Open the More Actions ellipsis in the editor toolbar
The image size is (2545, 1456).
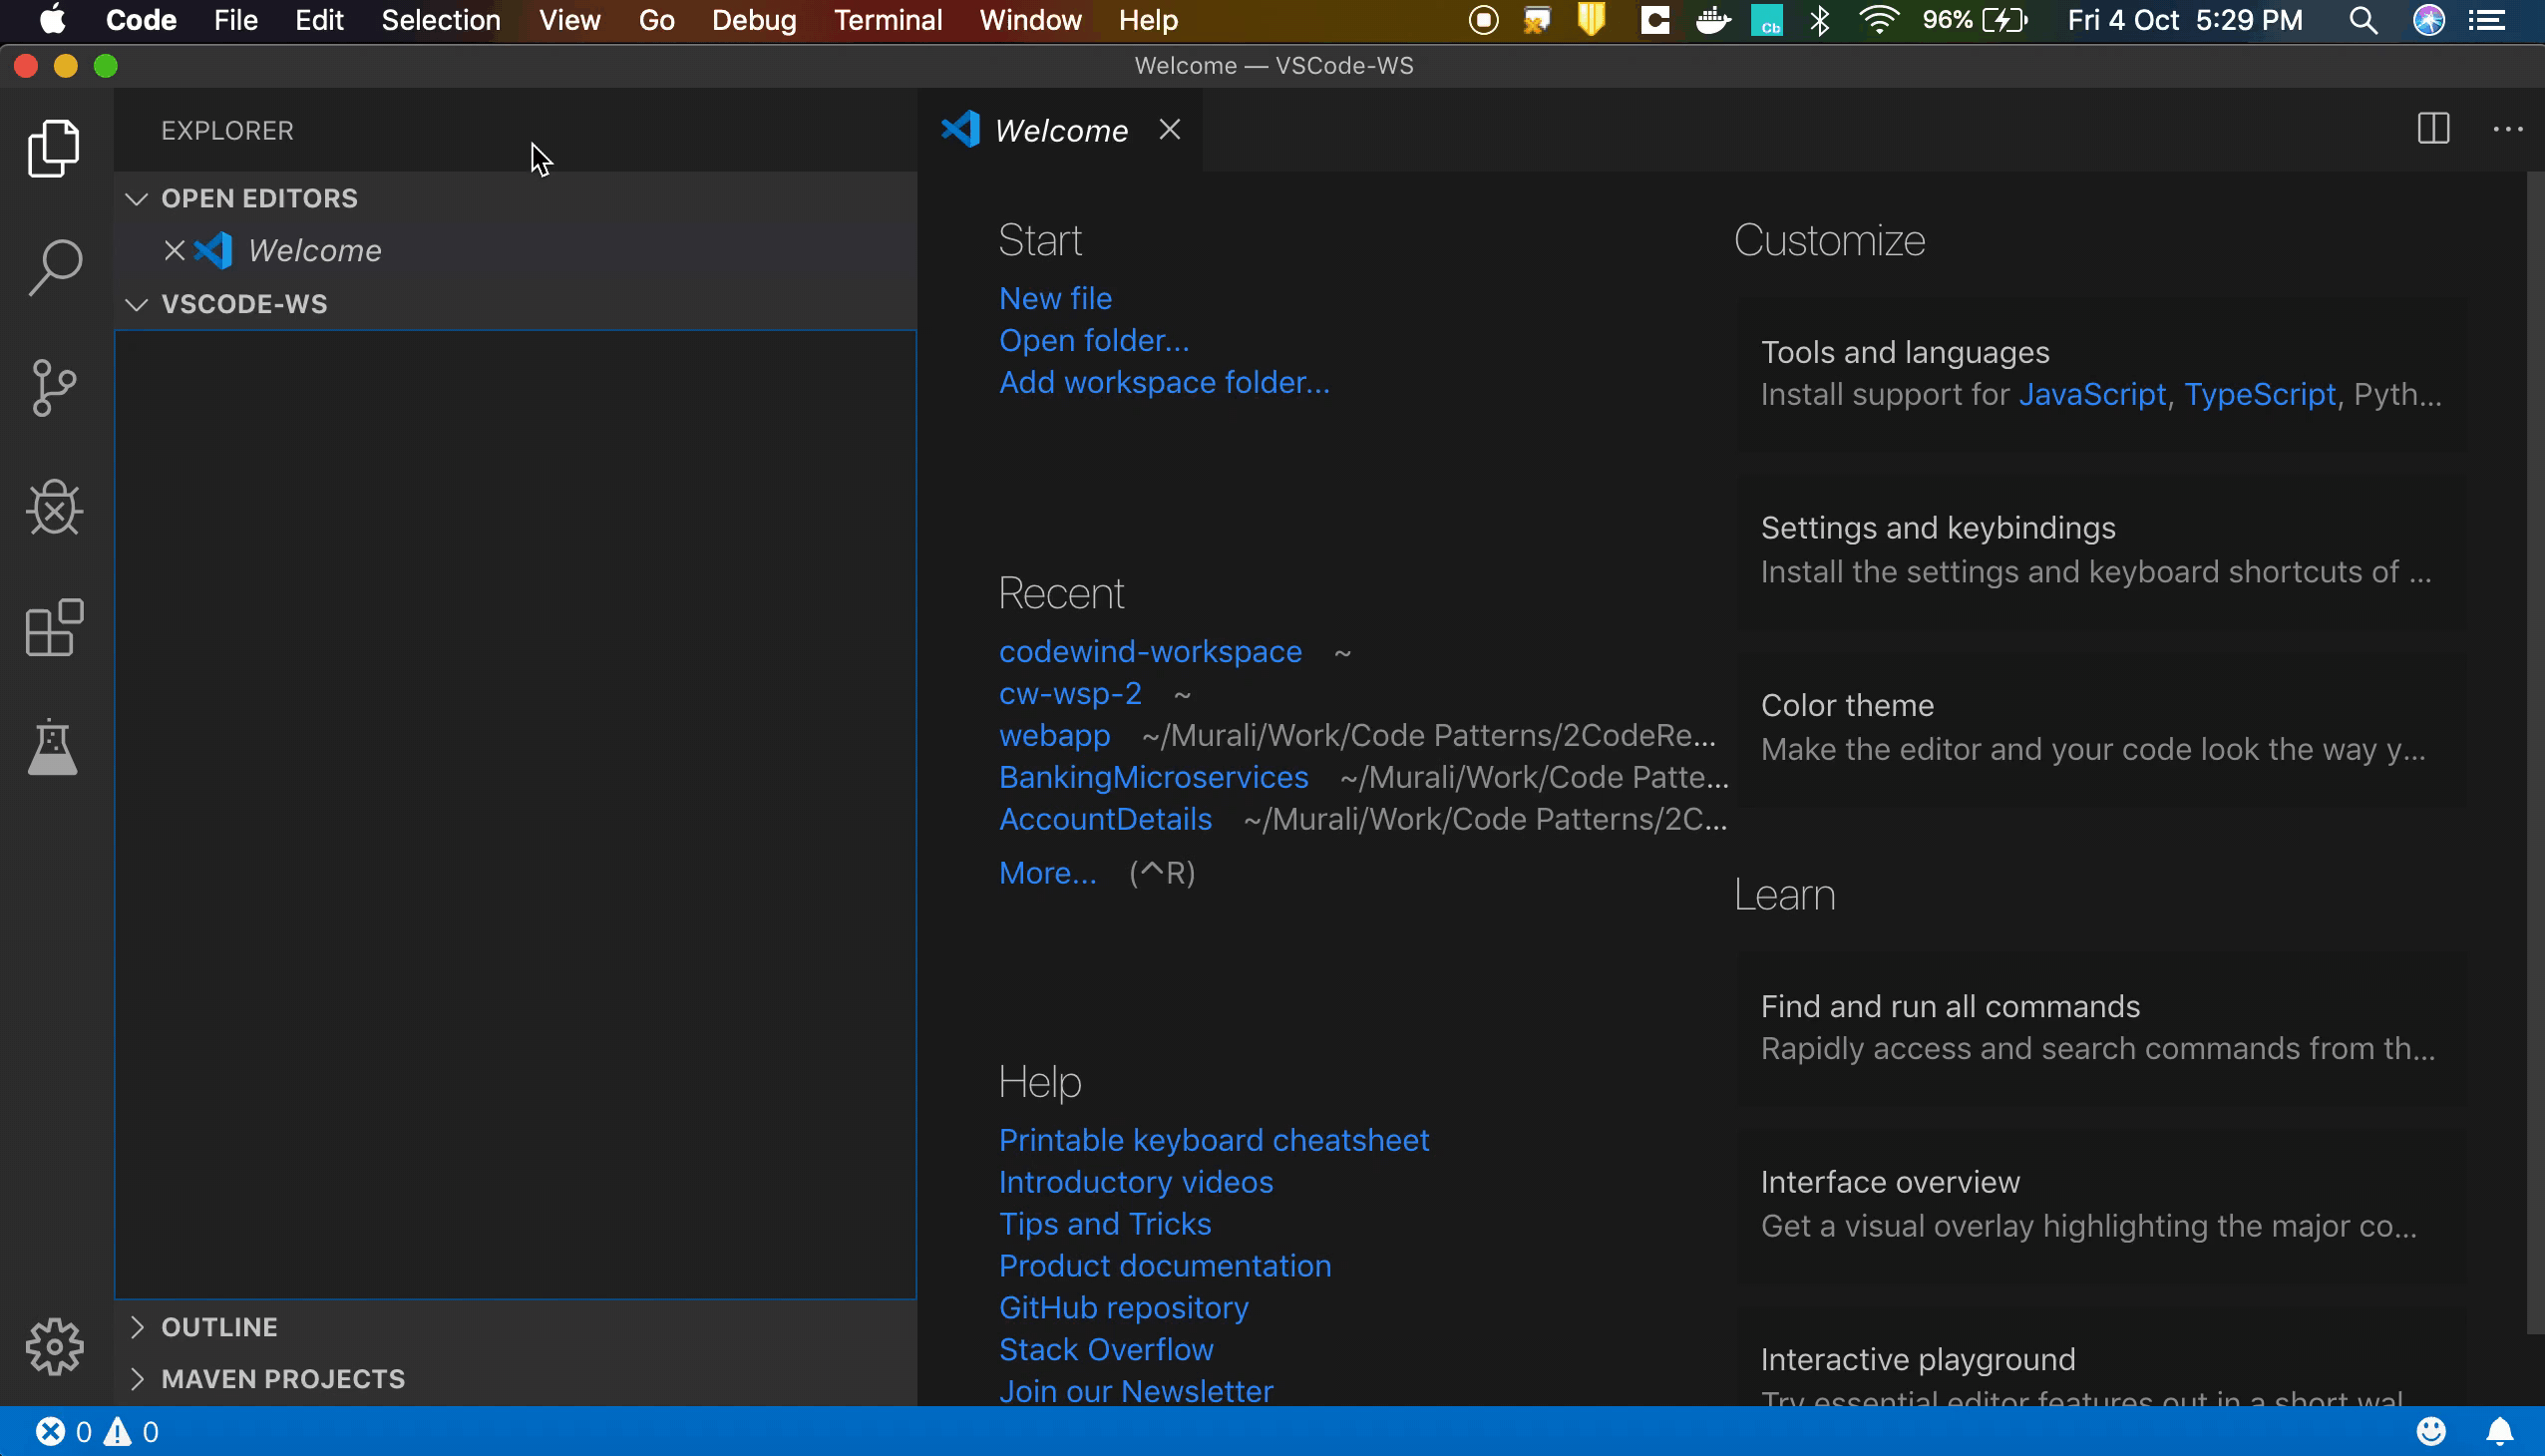(x=2508, y=129)
